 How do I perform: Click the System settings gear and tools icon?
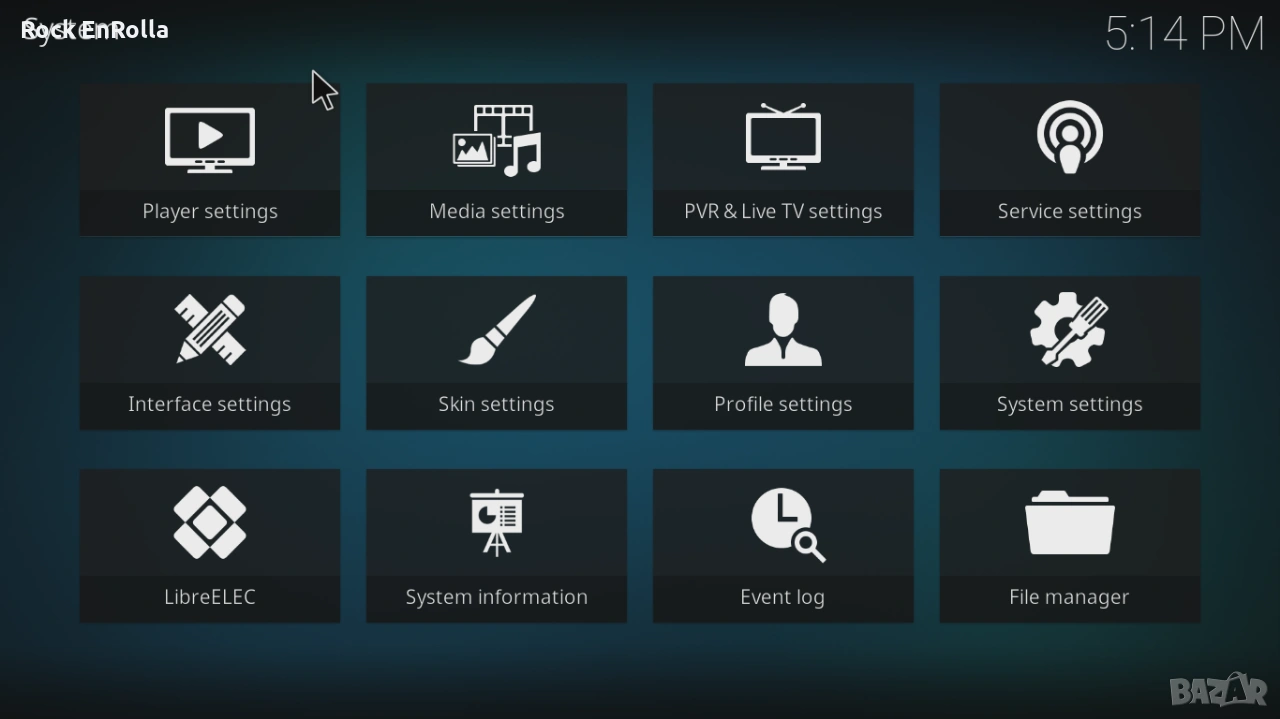coord(1069,330)
